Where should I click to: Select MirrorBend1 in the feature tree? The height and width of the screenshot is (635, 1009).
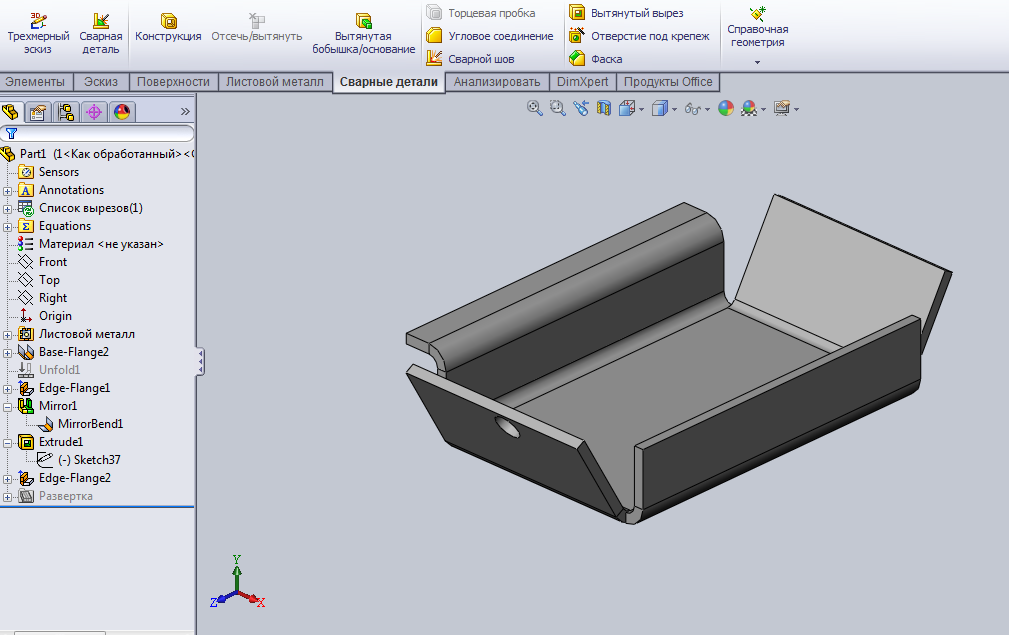(91, 424)
